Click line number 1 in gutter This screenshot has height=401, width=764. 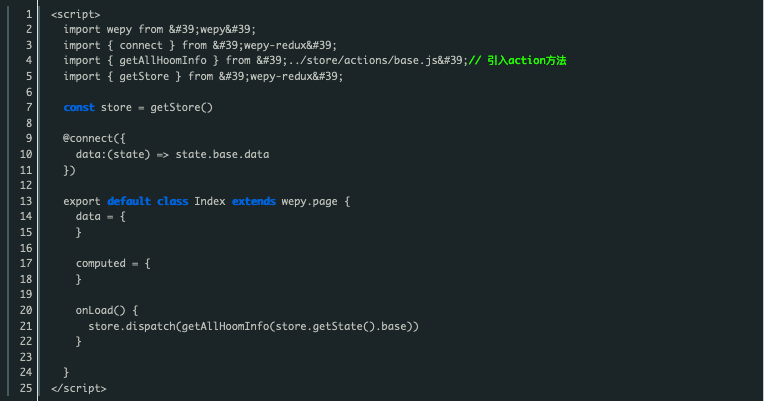pos(29,15)
